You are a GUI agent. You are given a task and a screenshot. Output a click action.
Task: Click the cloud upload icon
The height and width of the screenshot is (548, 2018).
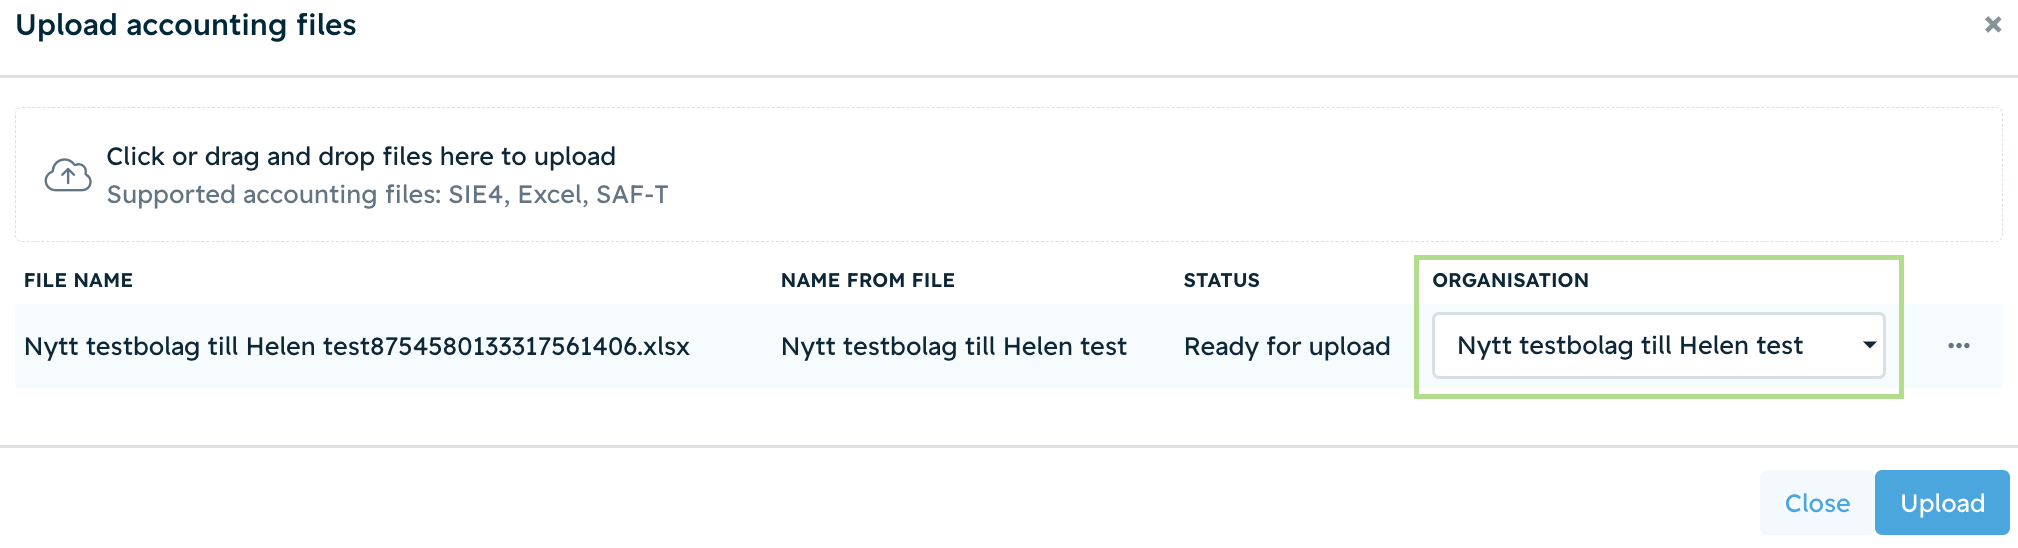68,176
